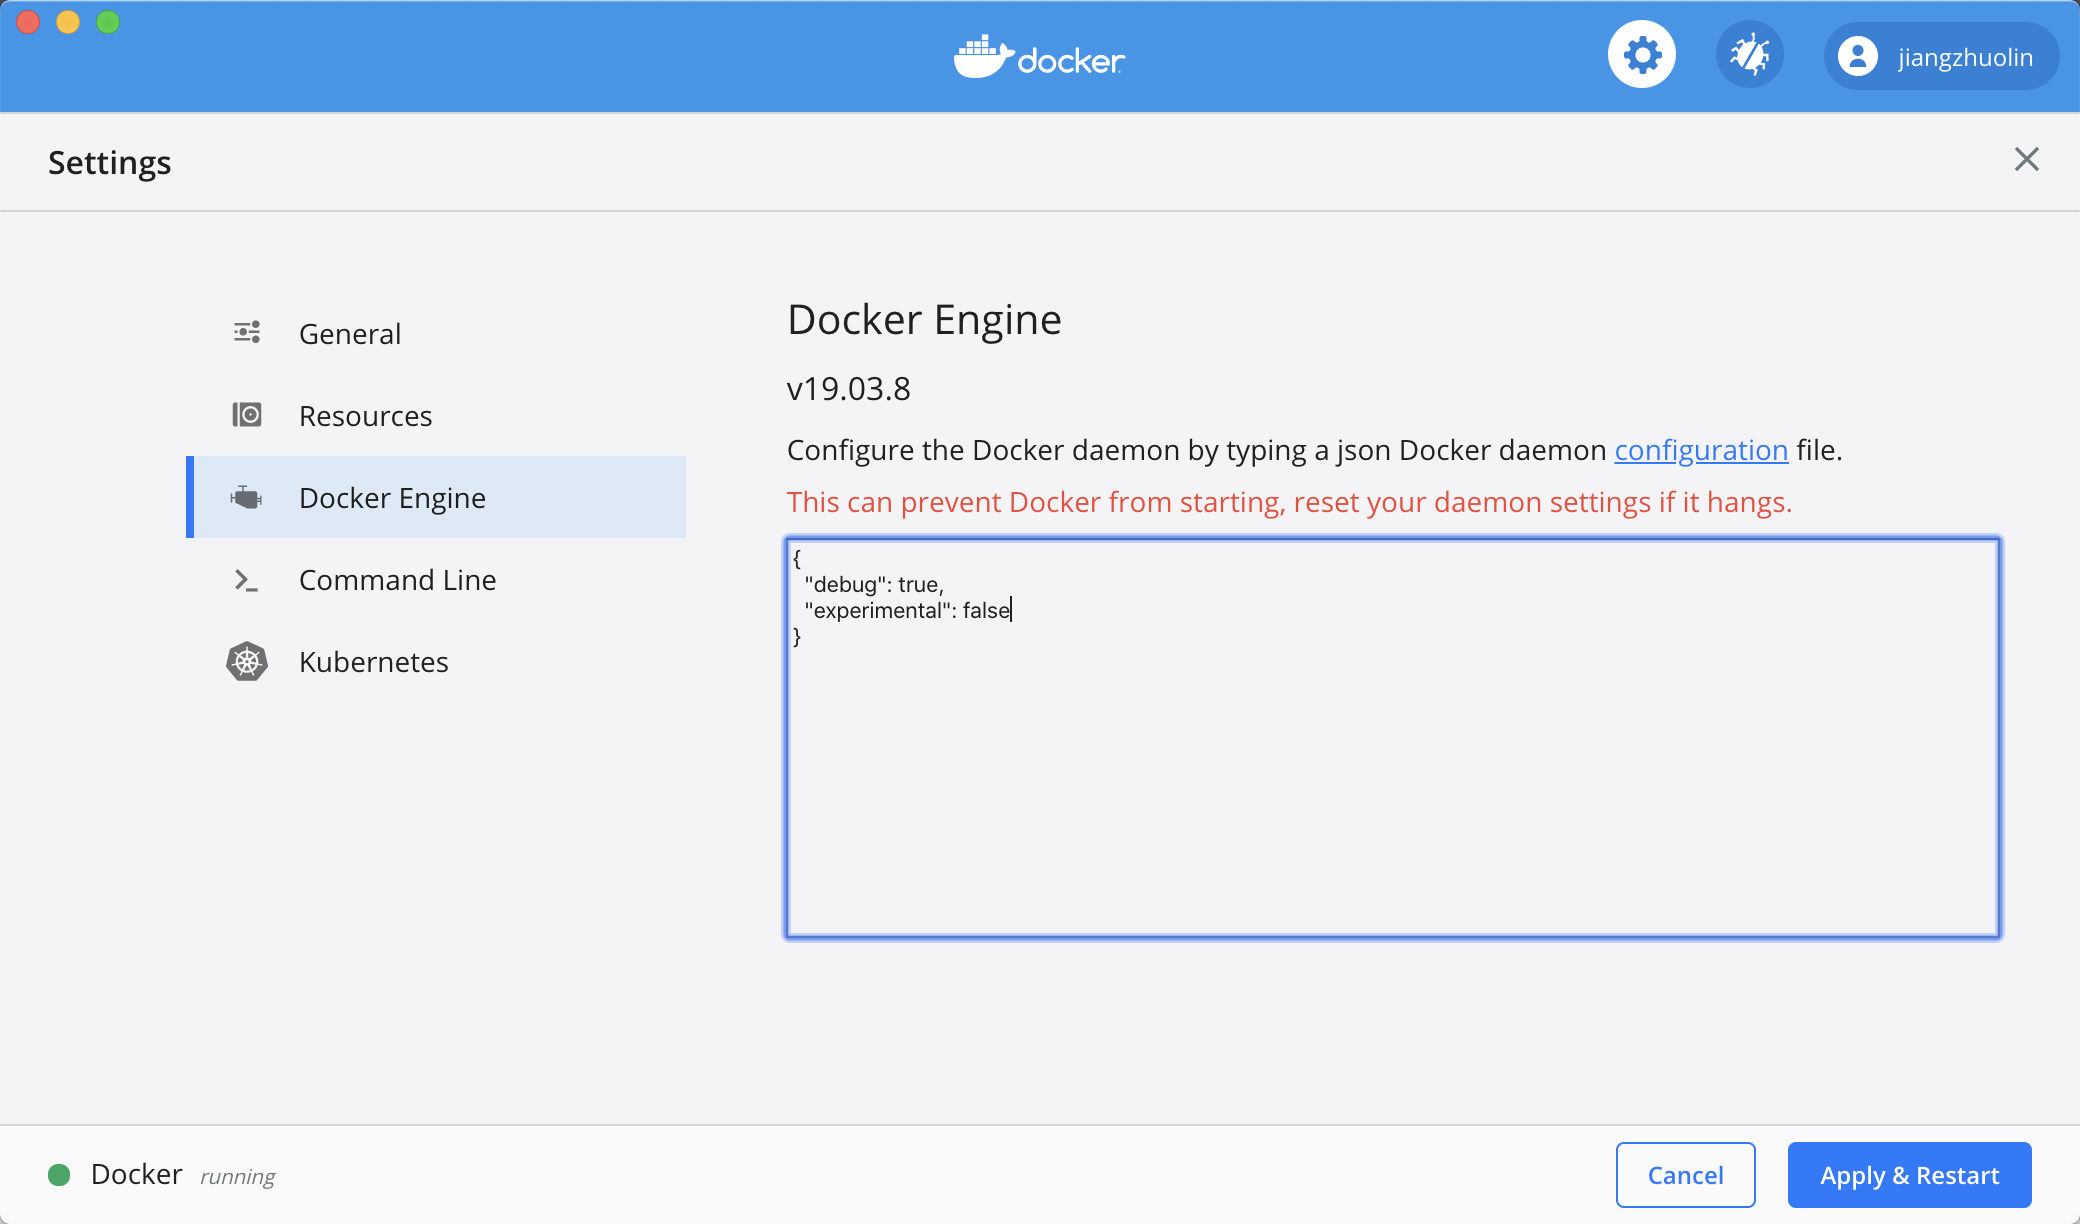Switch to the Resources tab

pyautogui.click(x=436, y=415)
